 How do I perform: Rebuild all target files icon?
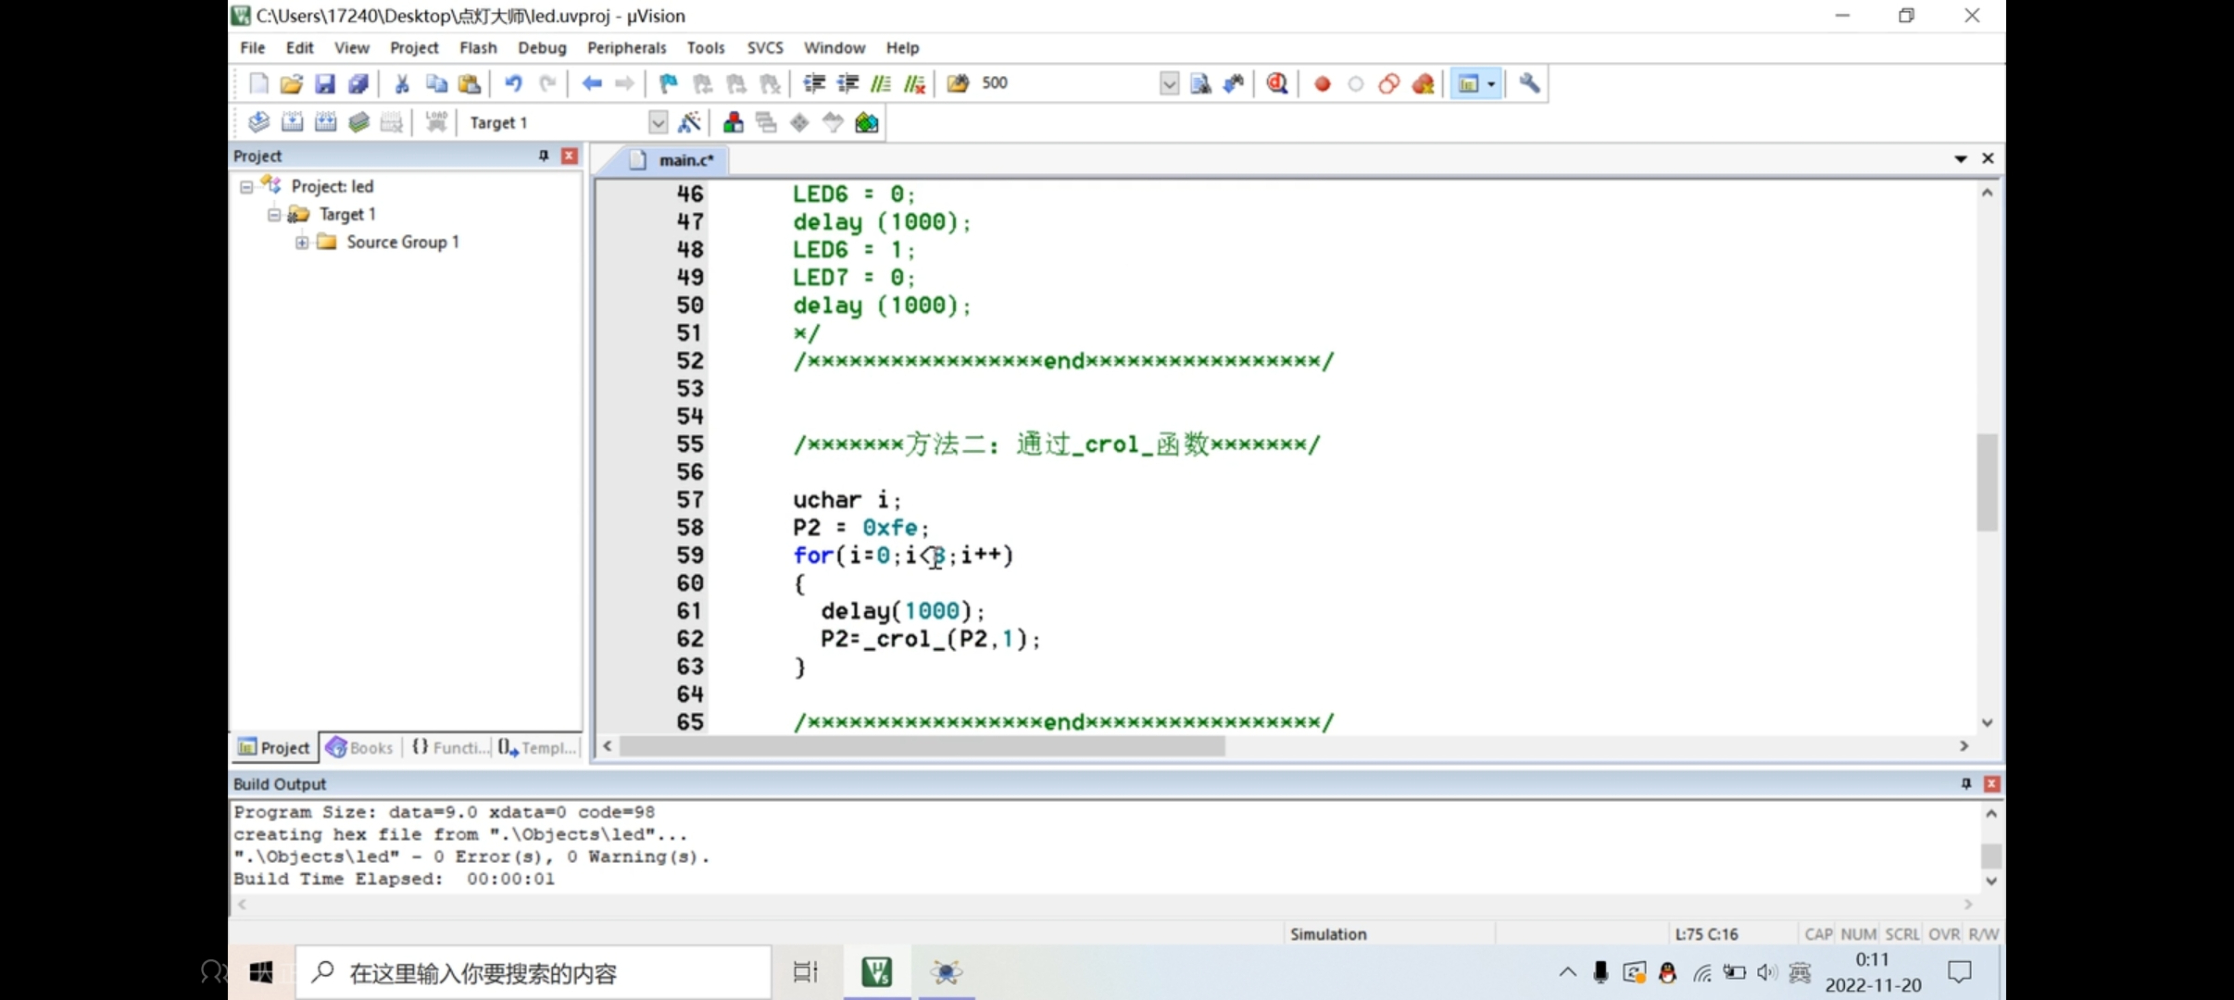tap(326, 122)
